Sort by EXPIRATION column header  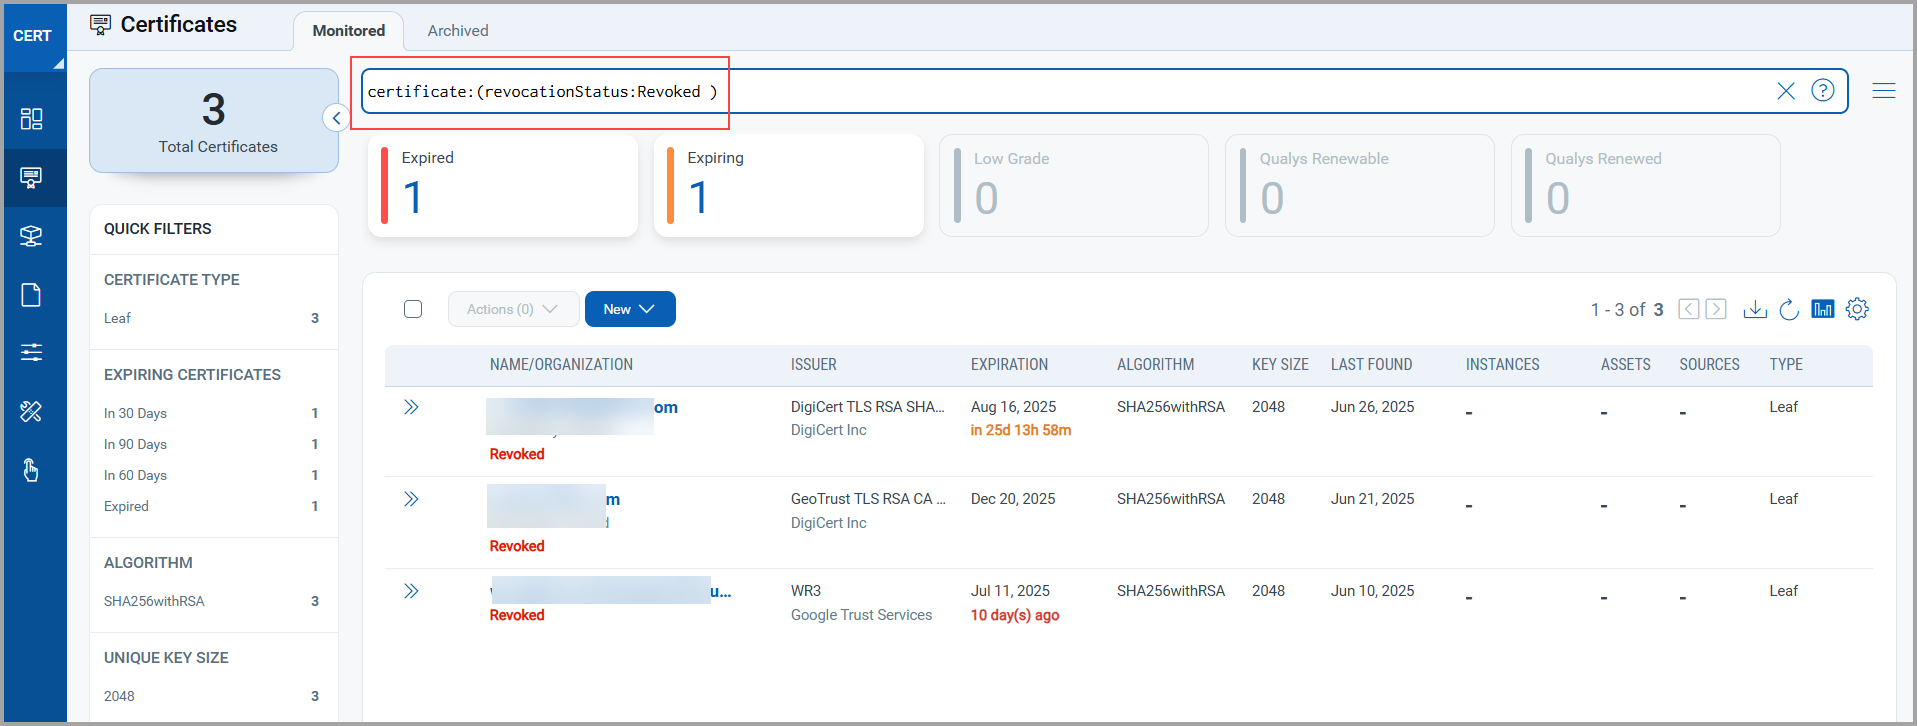pyautogui.click(x=1009, y=365)
